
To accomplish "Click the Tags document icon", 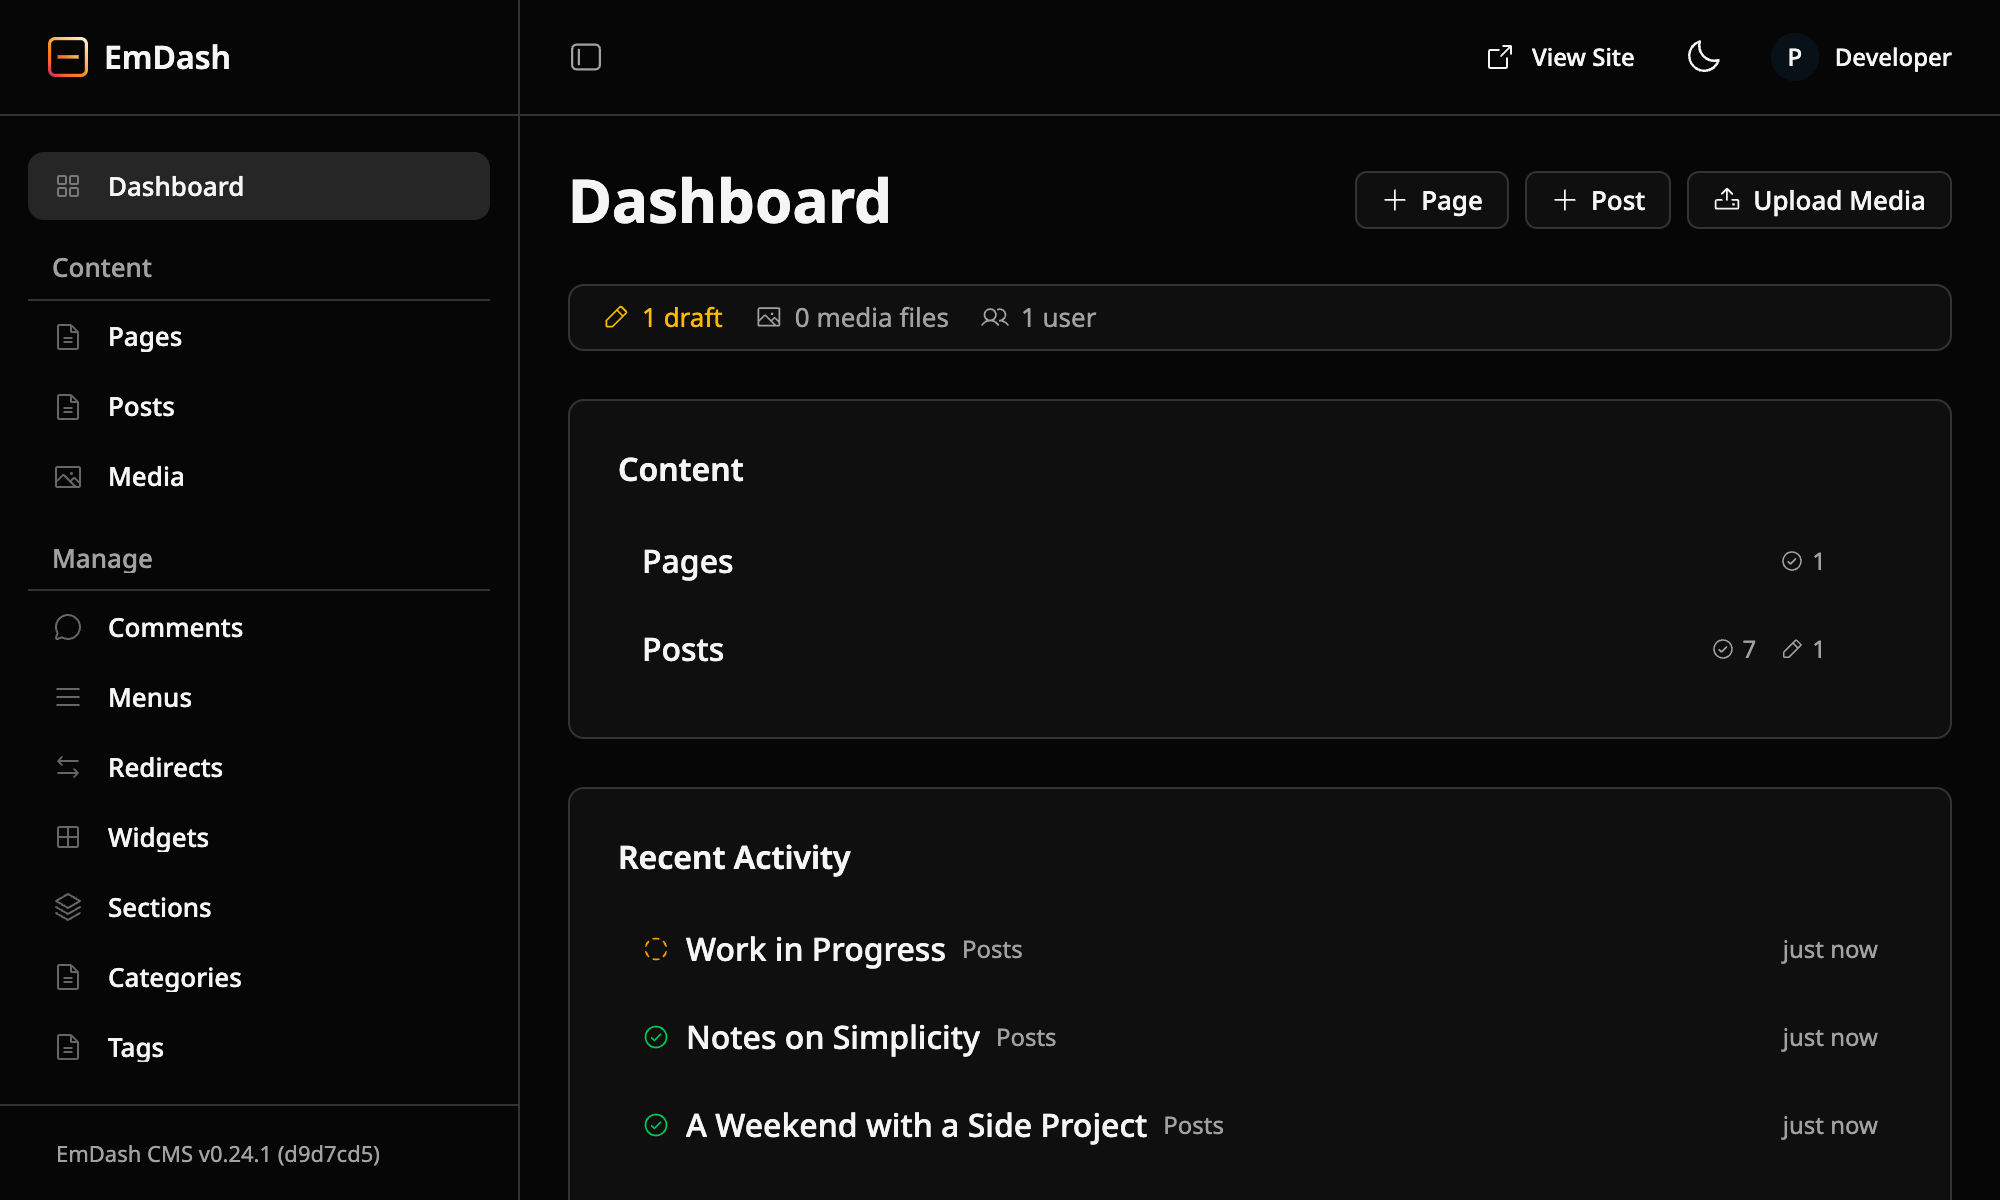I will pos(68,1047).
